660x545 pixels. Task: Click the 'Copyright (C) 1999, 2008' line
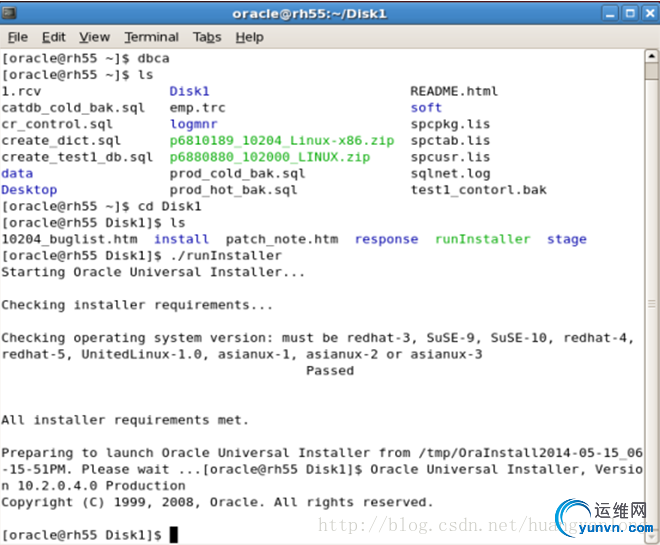coord(217,502)
